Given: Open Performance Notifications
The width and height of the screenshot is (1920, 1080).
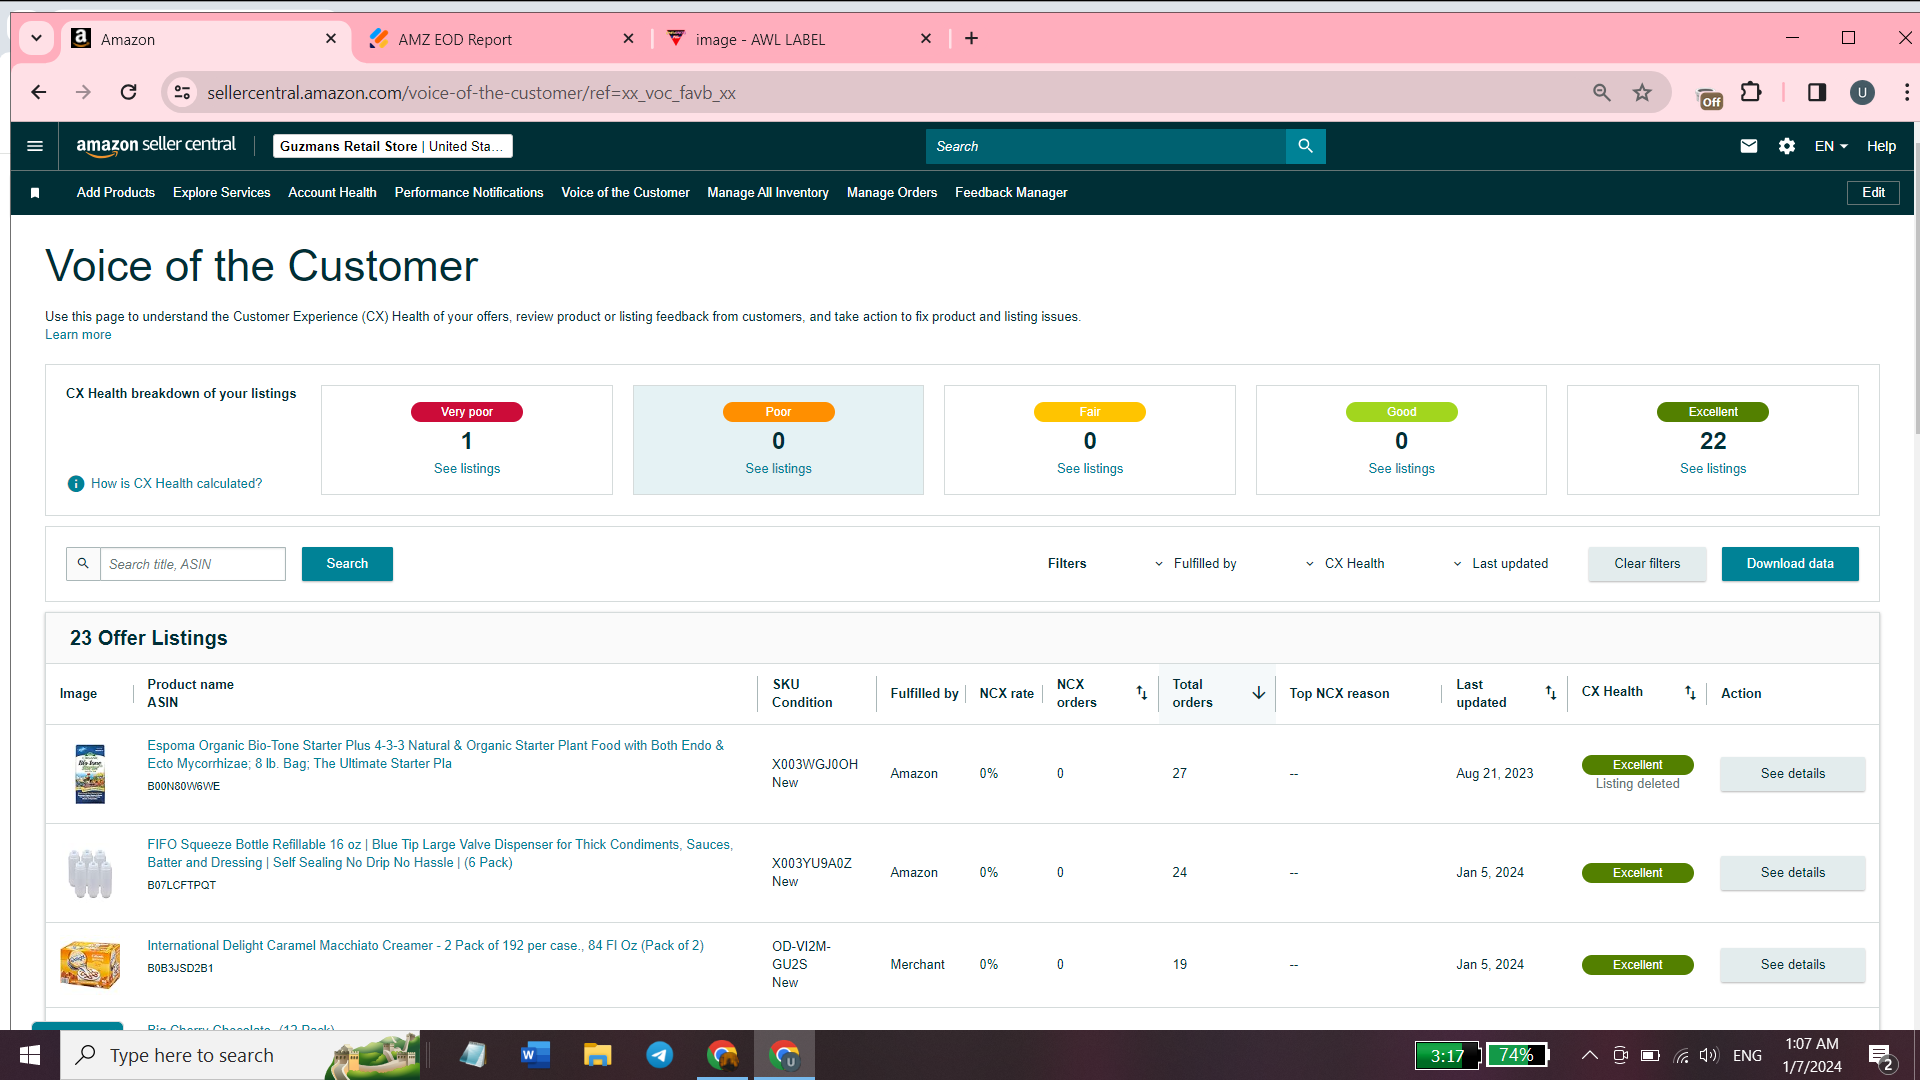Looking at the screenshot, I should (469, 193).
